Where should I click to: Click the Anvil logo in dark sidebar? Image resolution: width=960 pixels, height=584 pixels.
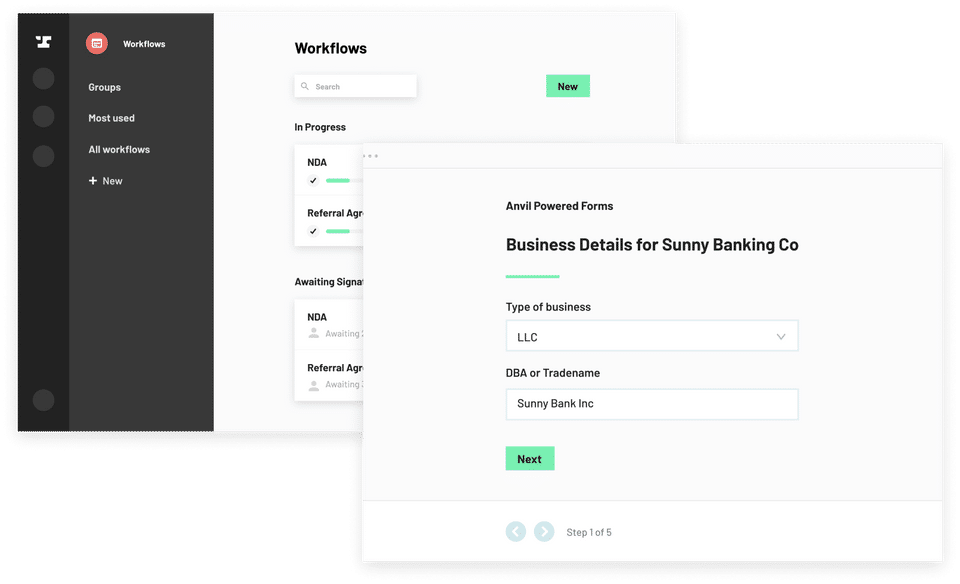pos(43,42)
